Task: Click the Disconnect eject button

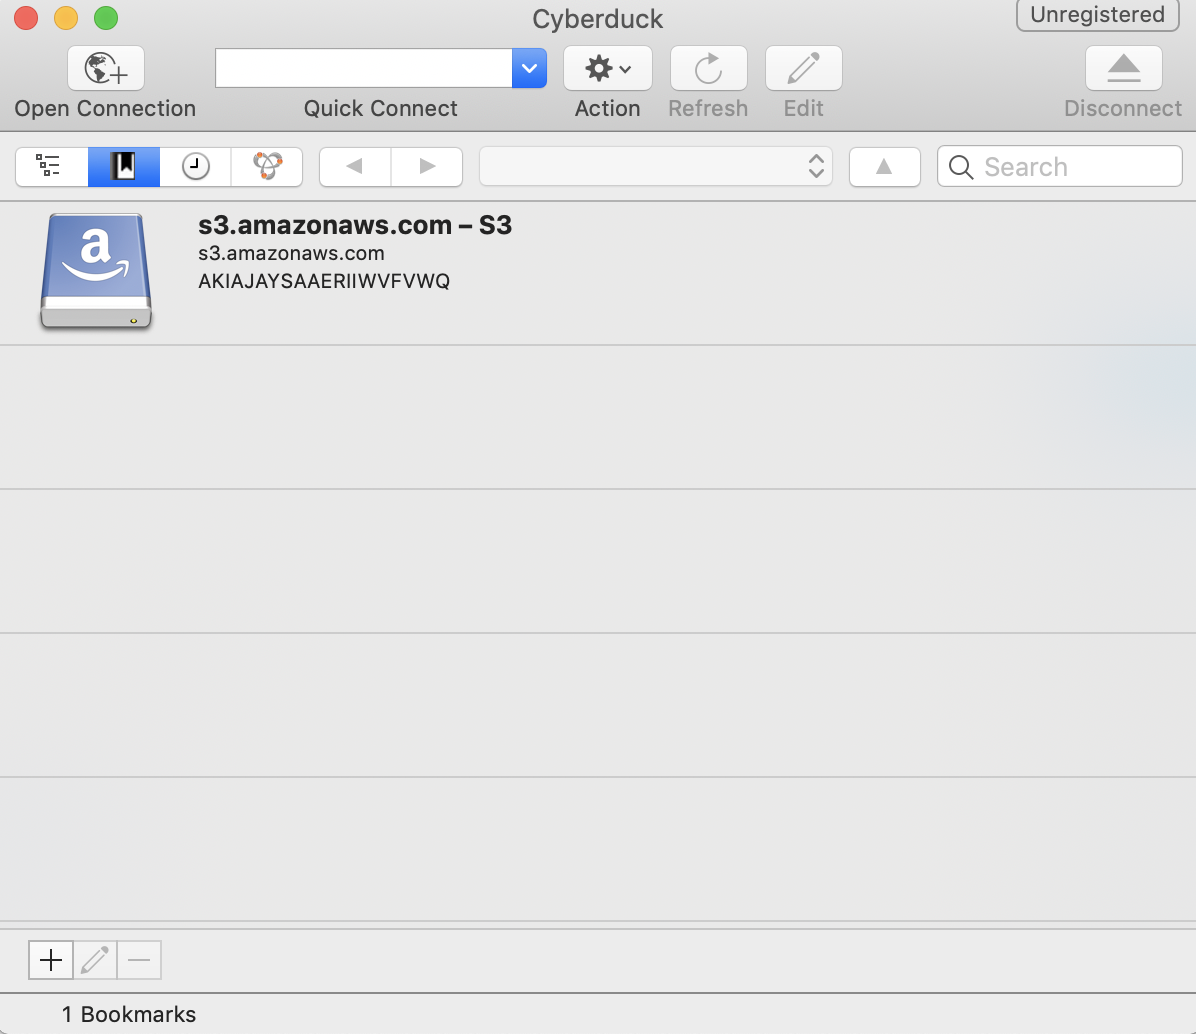Action: point(1124,69)
